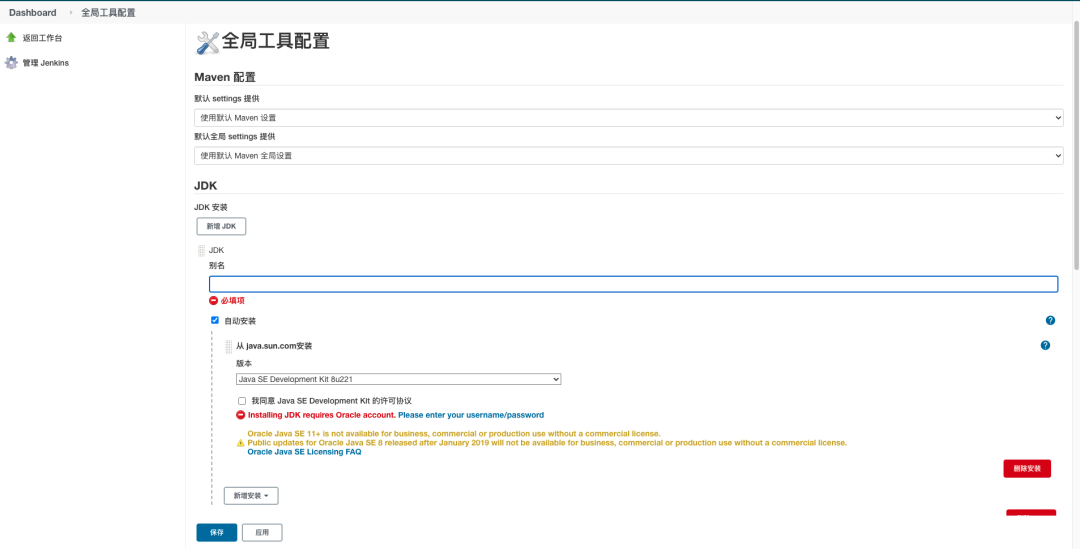Open the Oracle Java SE Licensing FAQ link
This screenshot has width=1080, height=549.
pos(304,452)
